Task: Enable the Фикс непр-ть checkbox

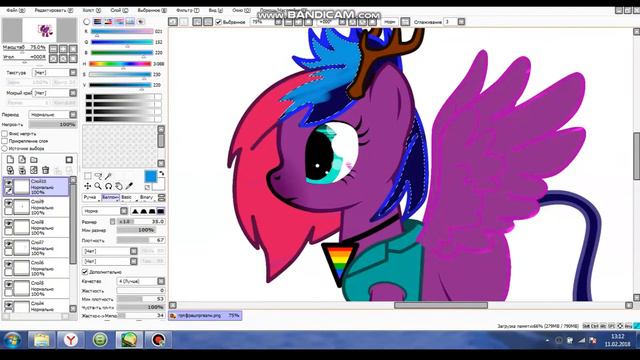Action: coord(4,133)
